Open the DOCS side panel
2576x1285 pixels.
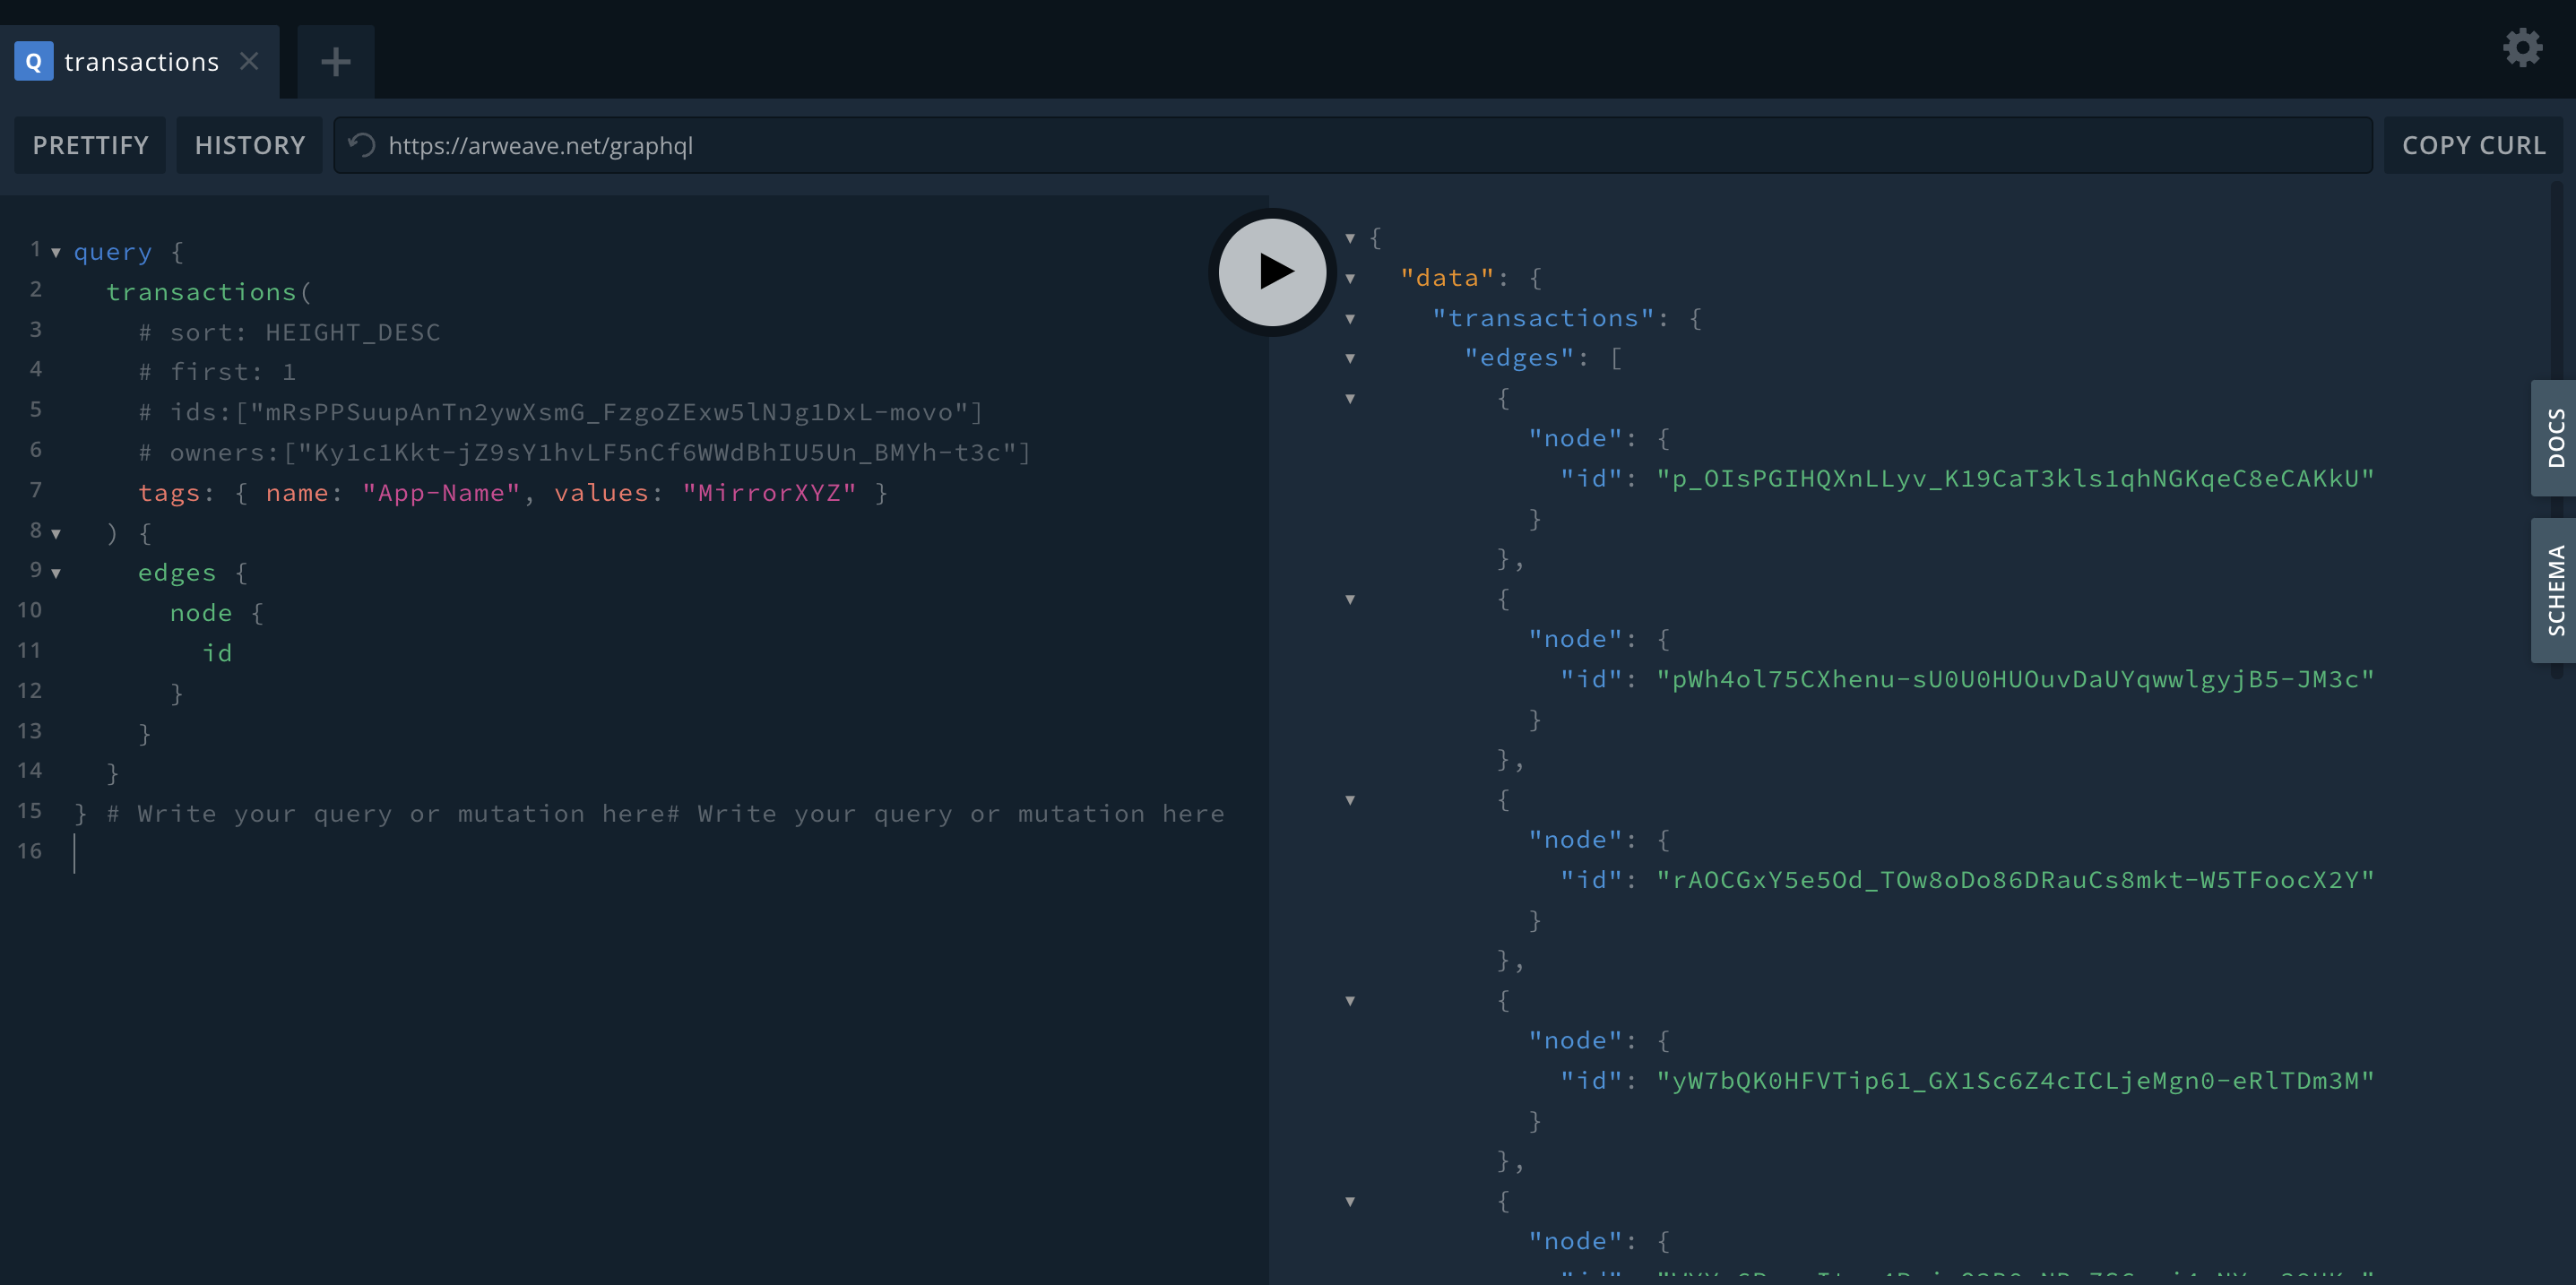tap(2554, 437)
